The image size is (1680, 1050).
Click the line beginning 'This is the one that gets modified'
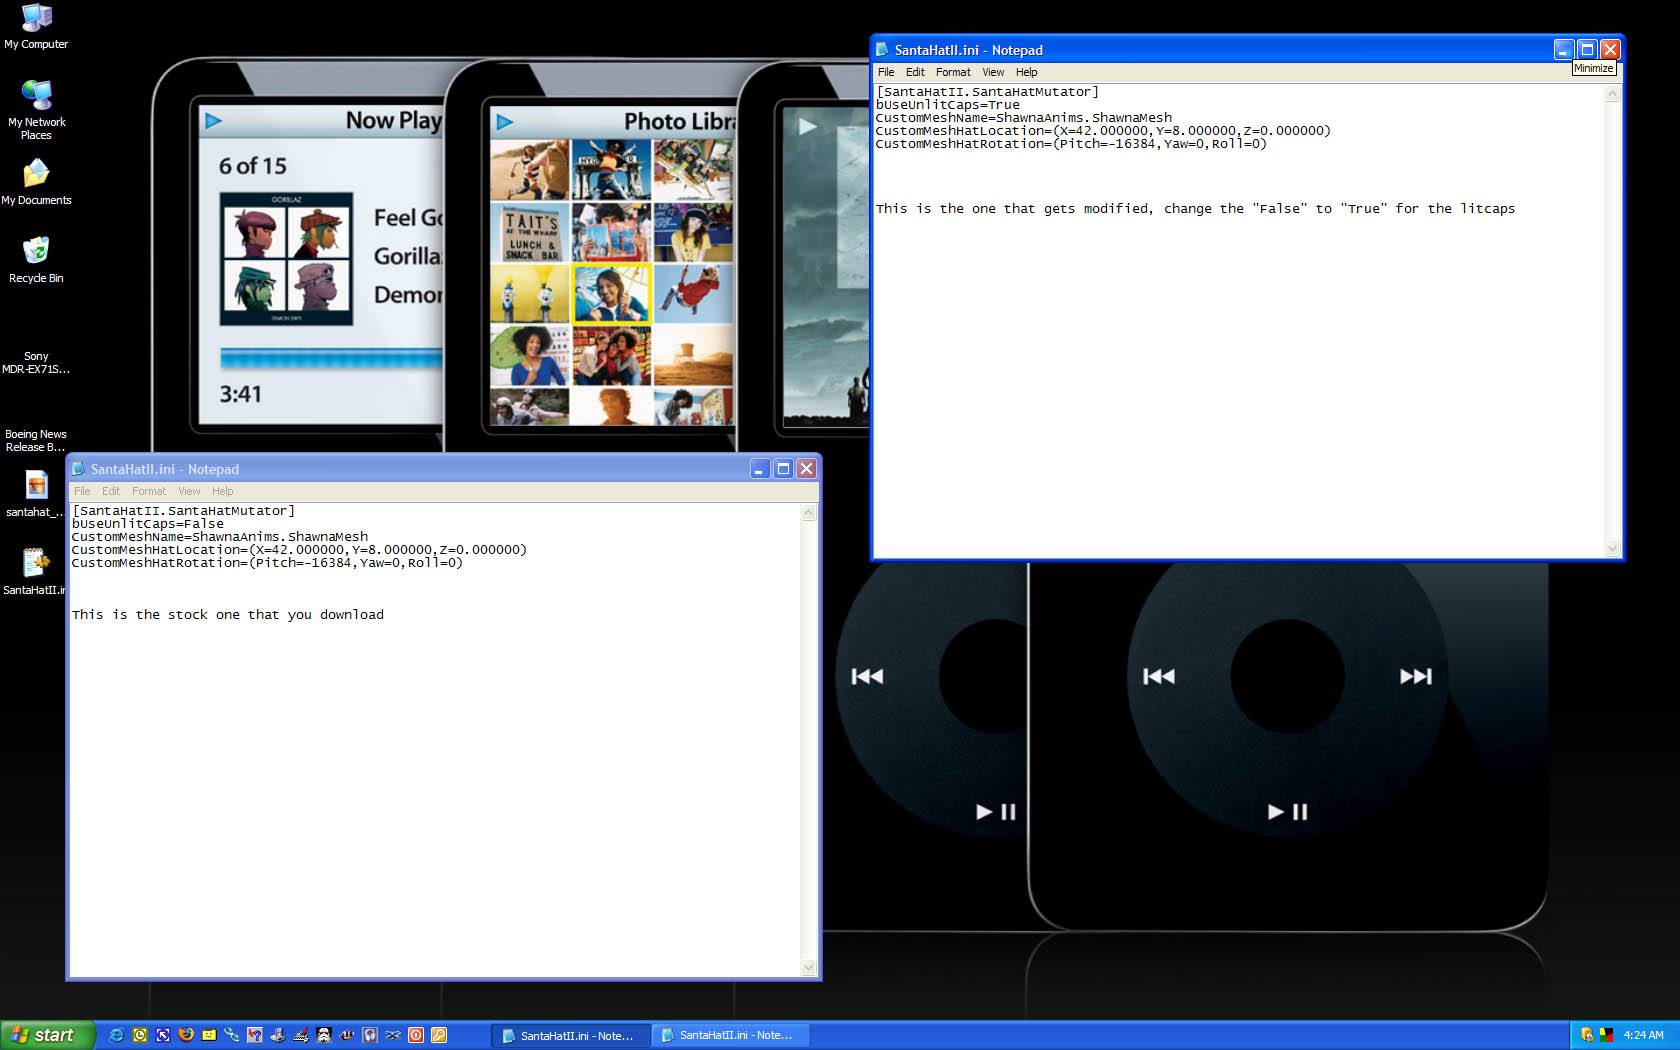pos(1196,208)
